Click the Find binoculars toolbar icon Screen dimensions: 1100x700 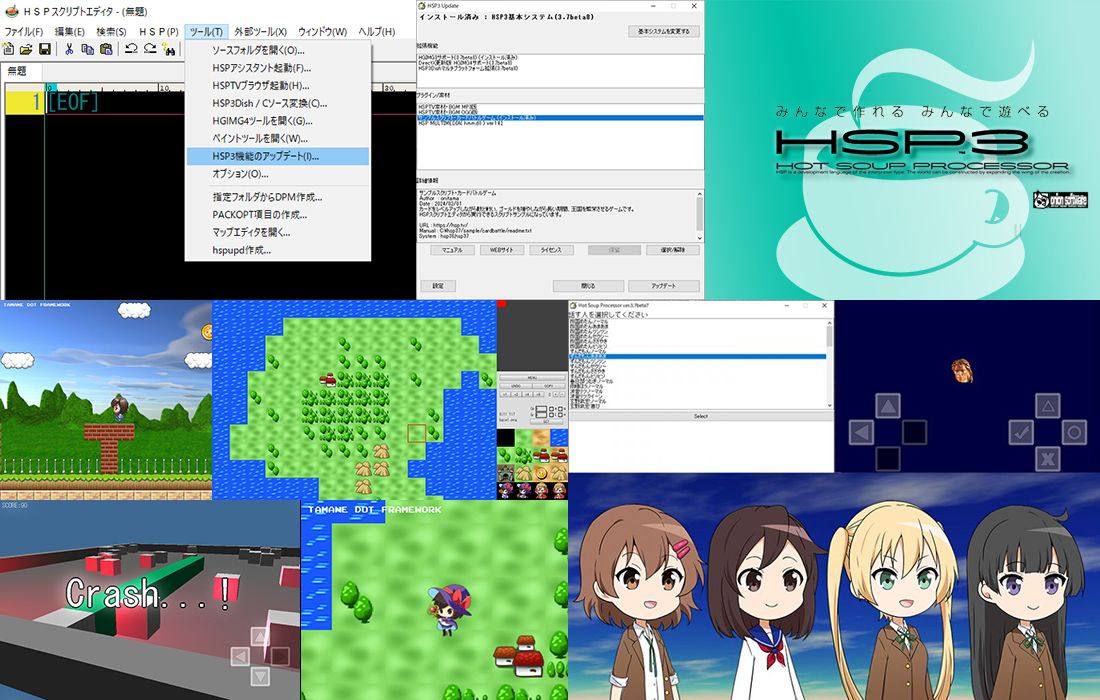169,48
